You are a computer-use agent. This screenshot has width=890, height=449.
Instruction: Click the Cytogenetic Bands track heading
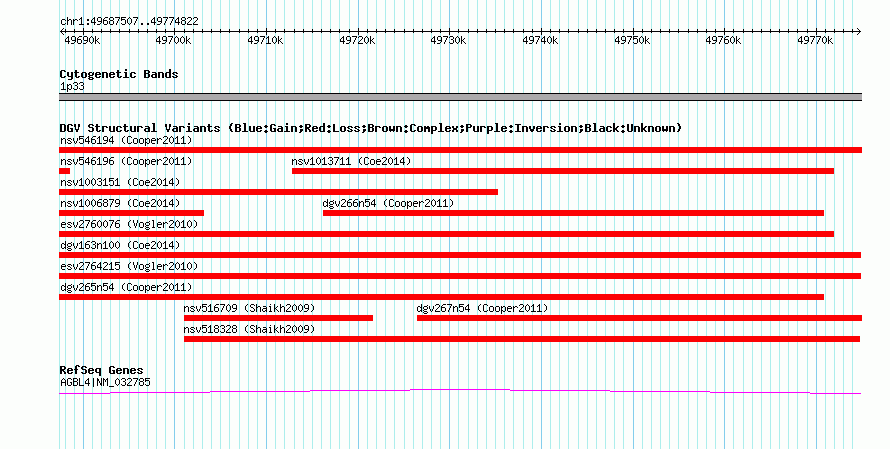119,74
